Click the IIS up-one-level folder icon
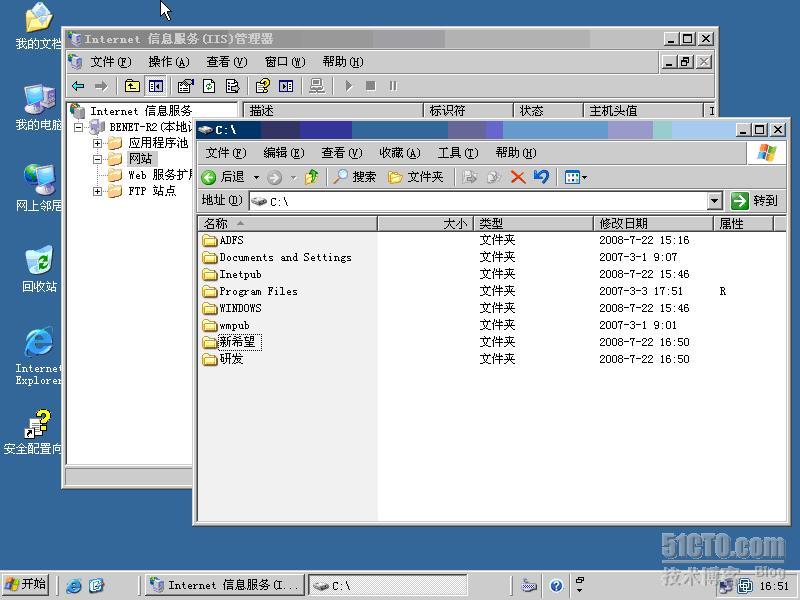The image size is (800, 600). (132, 86)
